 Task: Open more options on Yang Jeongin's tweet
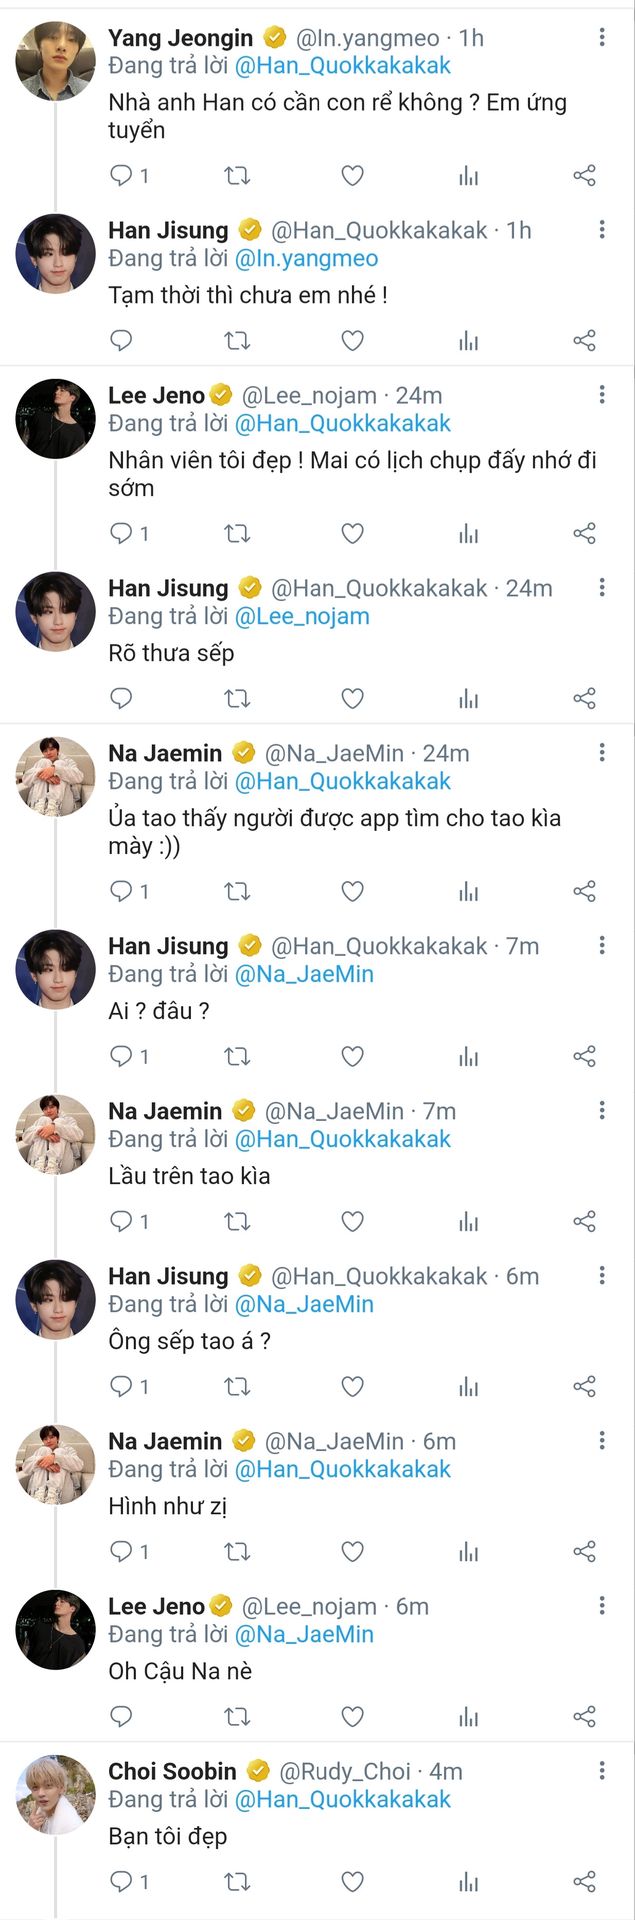[602, 37]
